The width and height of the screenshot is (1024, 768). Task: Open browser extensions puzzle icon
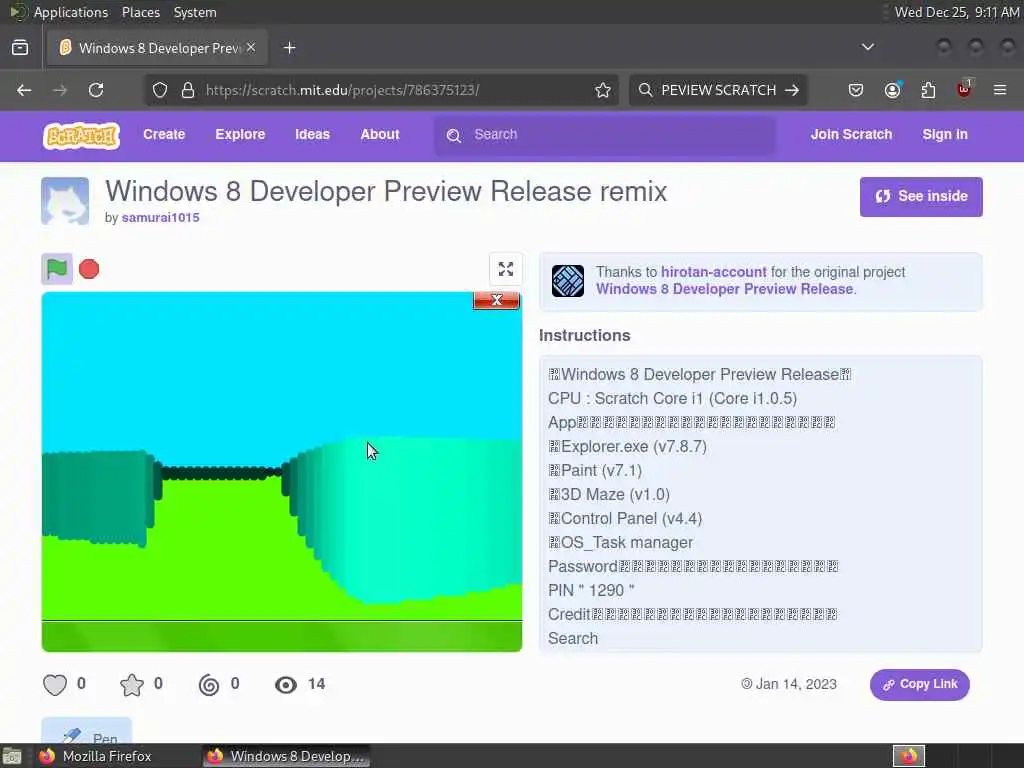(x=928, y=90)
